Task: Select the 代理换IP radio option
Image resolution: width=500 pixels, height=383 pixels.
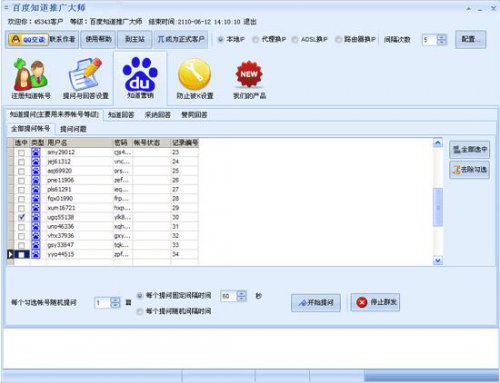Action: coord(256,39)
